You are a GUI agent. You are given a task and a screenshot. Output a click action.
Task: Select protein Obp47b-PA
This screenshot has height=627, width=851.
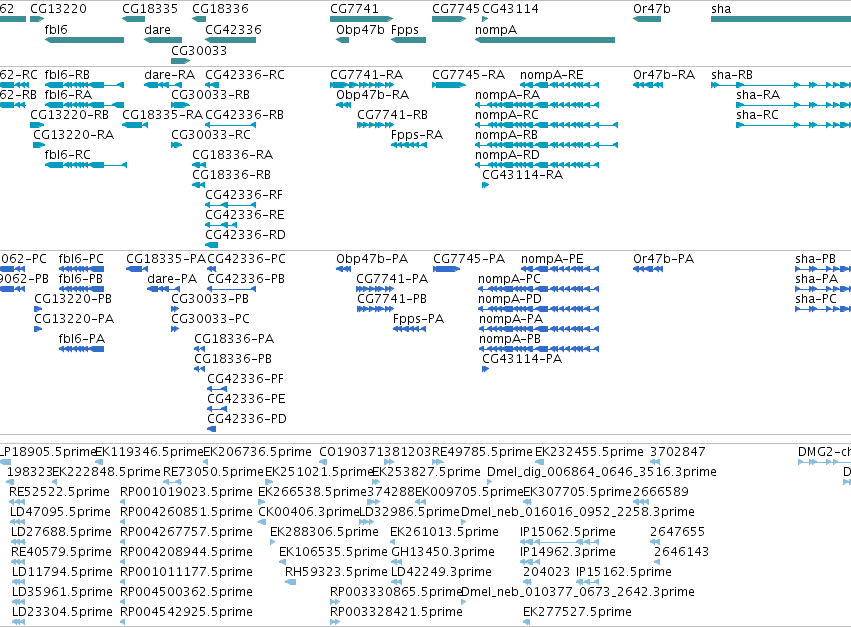(372, 258)
